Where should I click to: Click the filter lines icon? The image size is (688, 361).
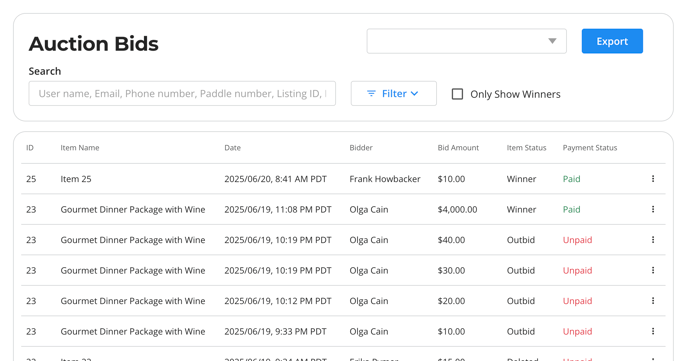pos(371,93)
